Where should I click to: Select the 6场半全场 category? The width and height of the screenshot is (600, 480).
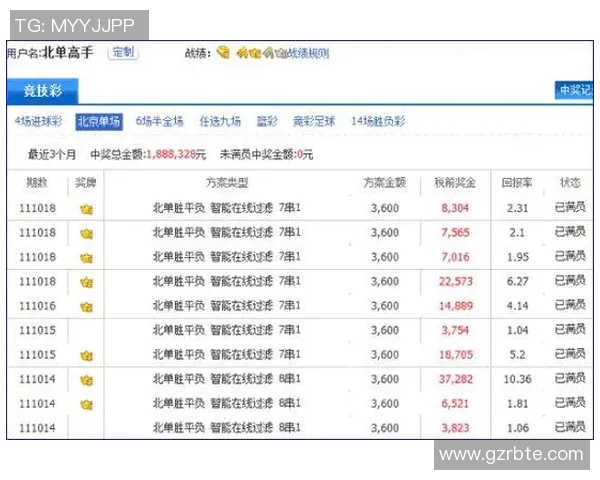160,121
